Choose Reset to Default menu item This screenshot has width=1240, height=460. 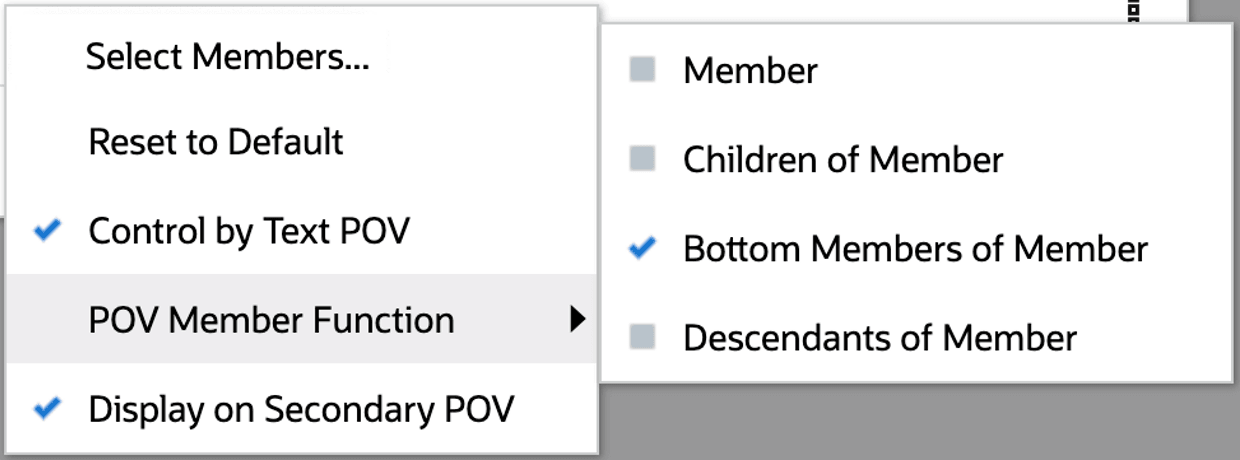[216, 142]
